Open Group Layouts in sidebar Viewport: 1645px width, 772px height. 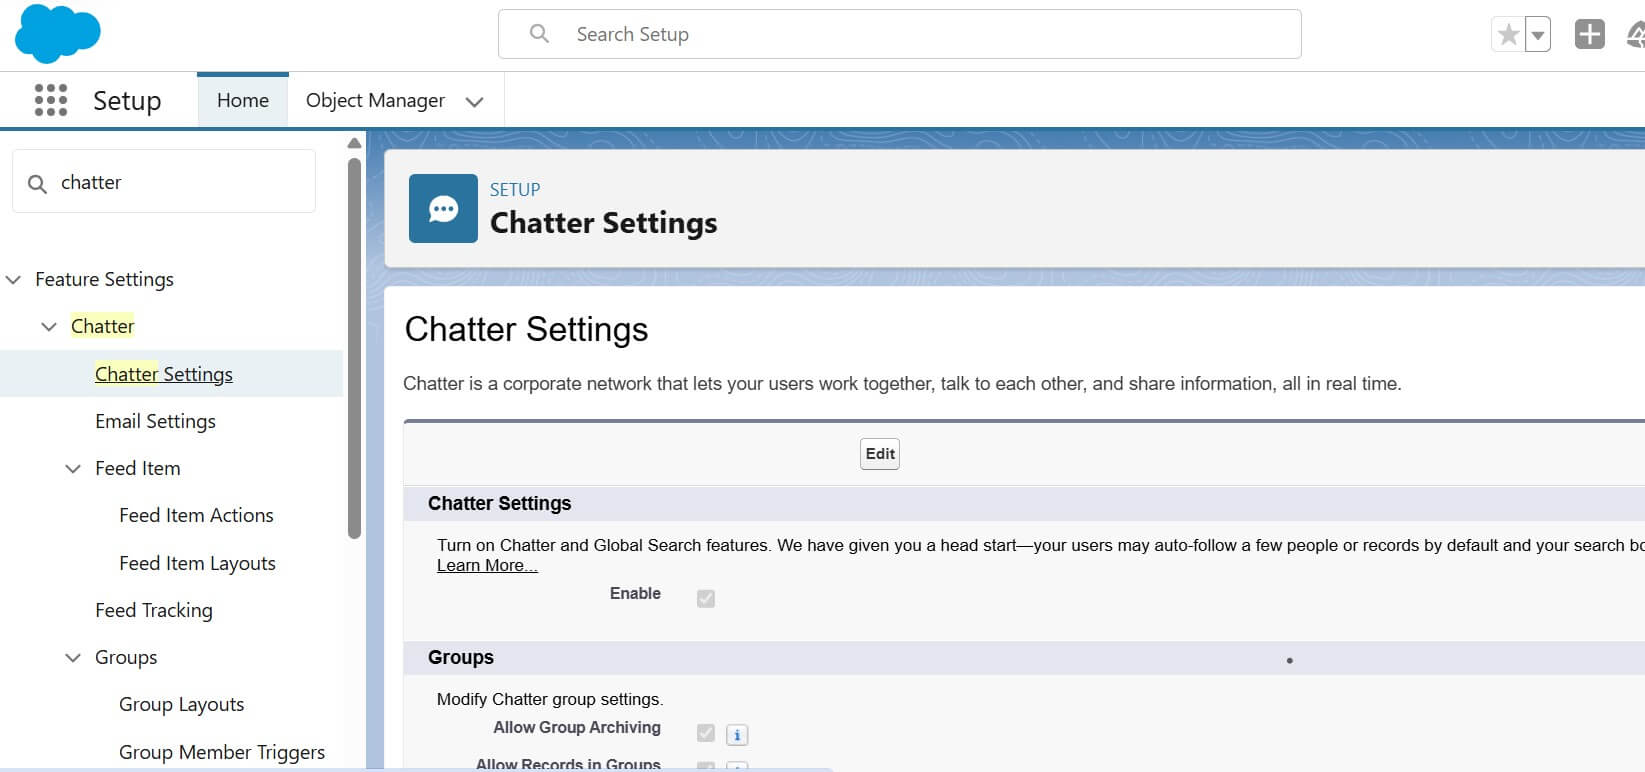click(x=181, y=704)
